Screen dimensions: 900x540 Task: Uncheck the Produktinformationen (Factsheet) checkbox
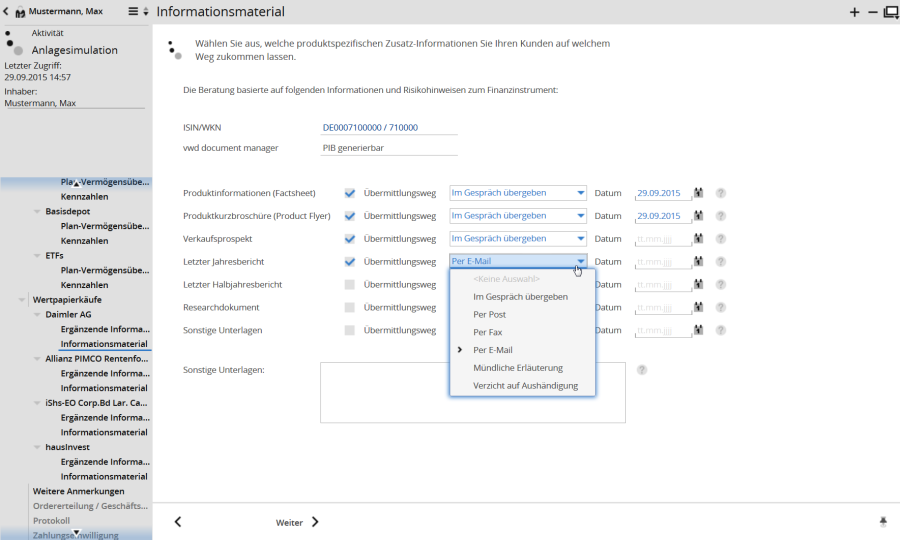tap(350, 193)
